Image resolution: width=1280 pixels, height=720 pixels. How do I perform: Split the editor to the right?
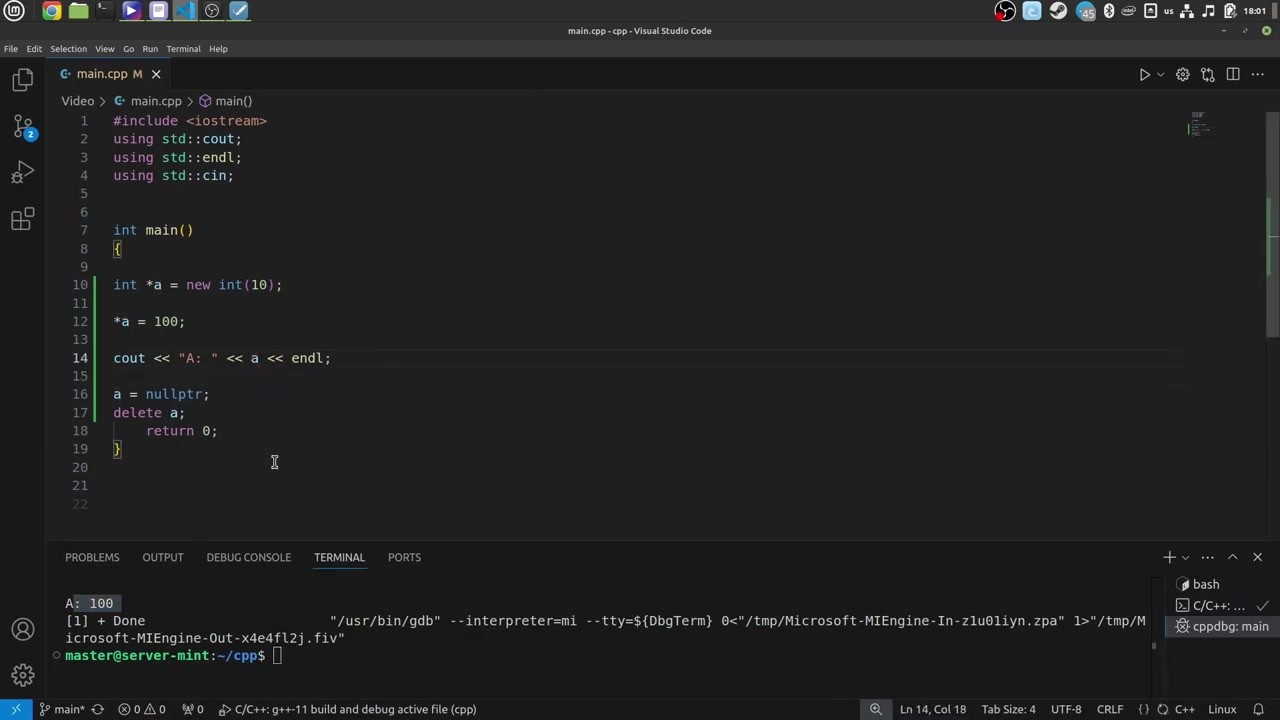[1233, 75]
